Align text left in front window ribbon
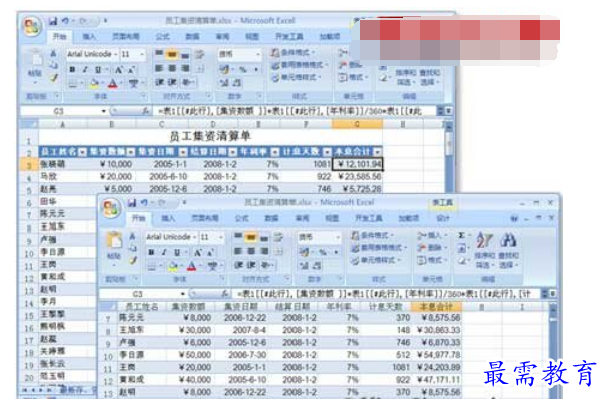 (238, 251)
